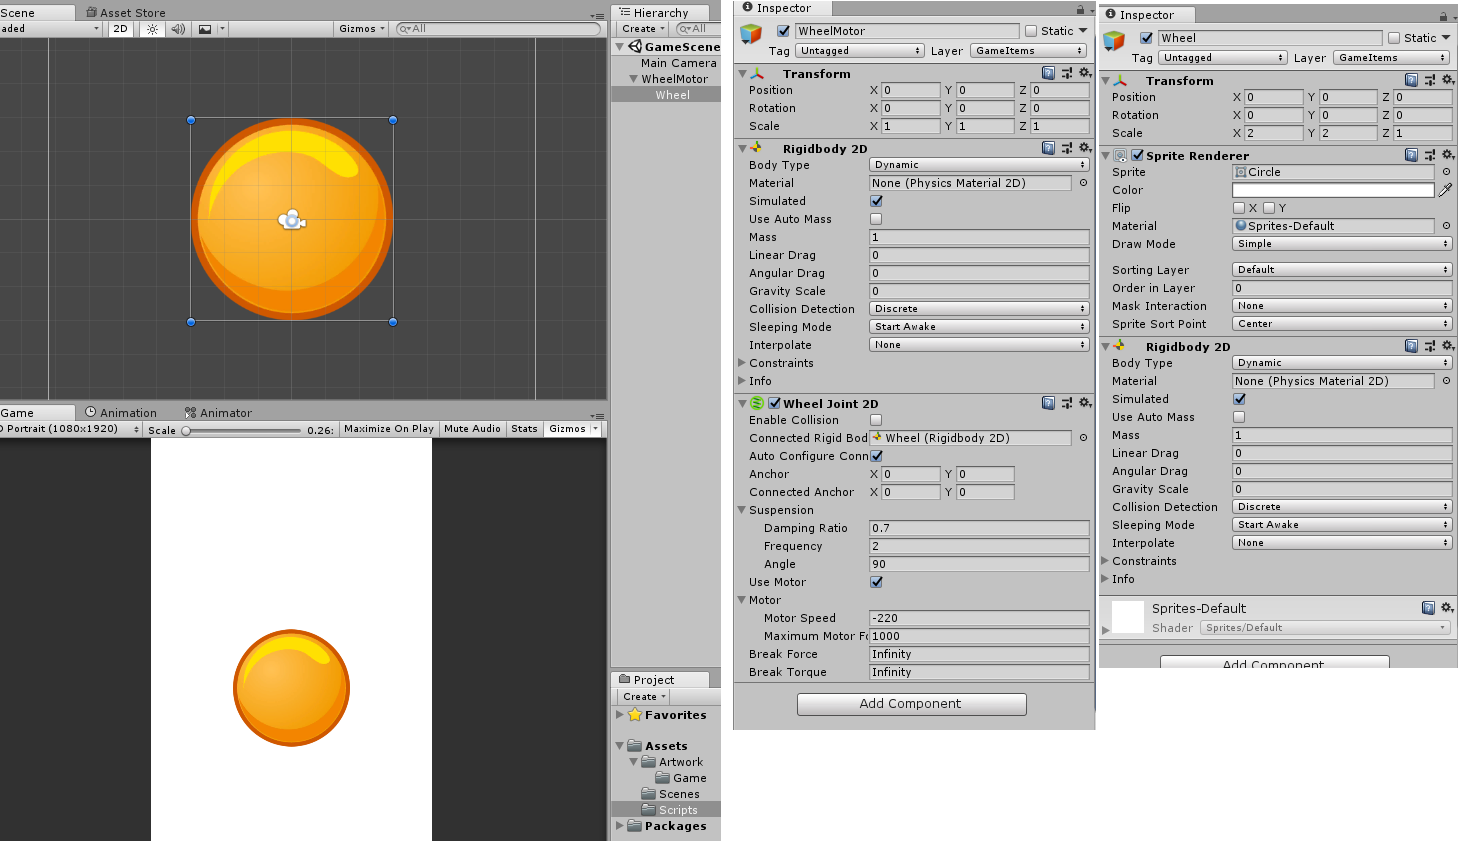This screenshot has width=1463, height=847.
Task: Click the camera gizmo in Scene view
Action: pos(292,219)
